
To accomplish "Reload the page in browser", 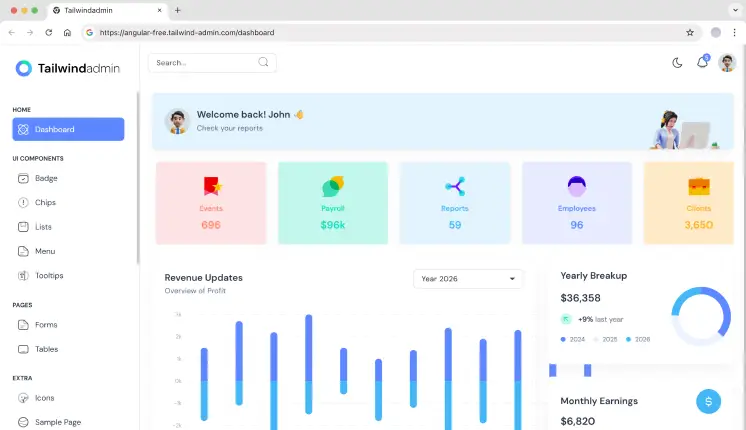I will (49, 32).
